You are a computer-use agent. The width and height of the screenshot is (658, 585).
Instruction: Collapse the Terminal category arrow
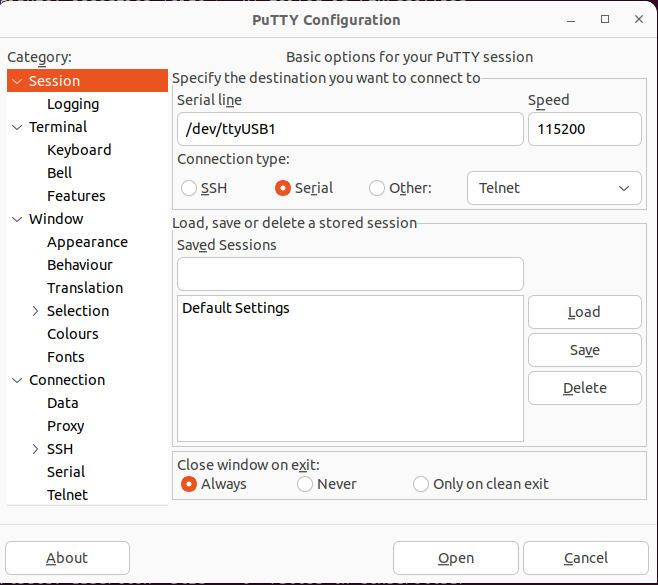click(17, 127)
